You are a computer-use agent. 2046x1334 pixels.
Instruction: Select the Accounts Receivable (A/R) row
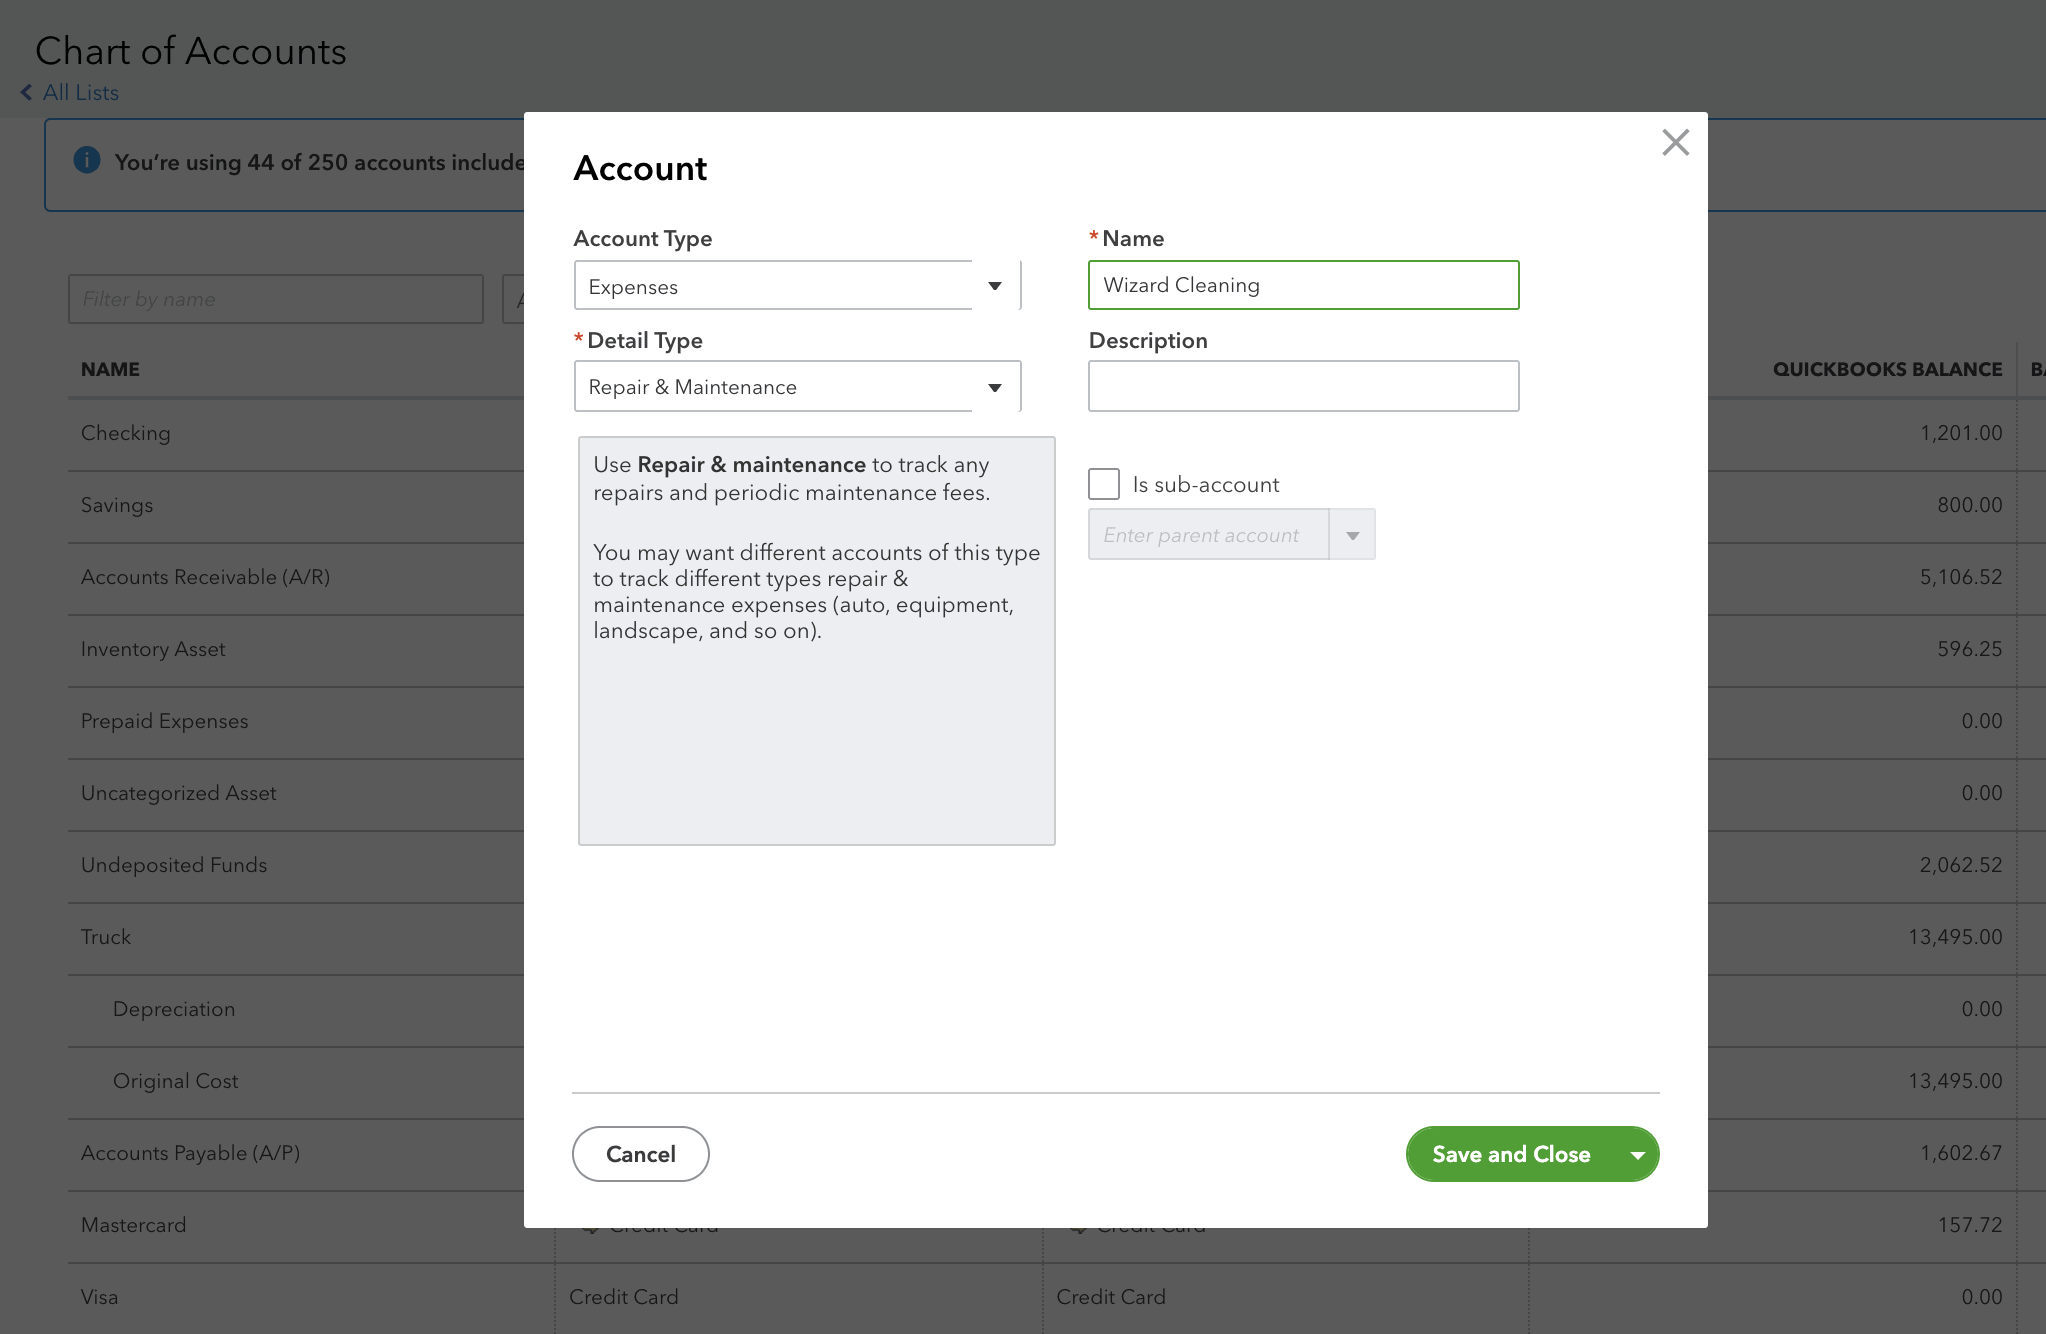click(205, 577)
